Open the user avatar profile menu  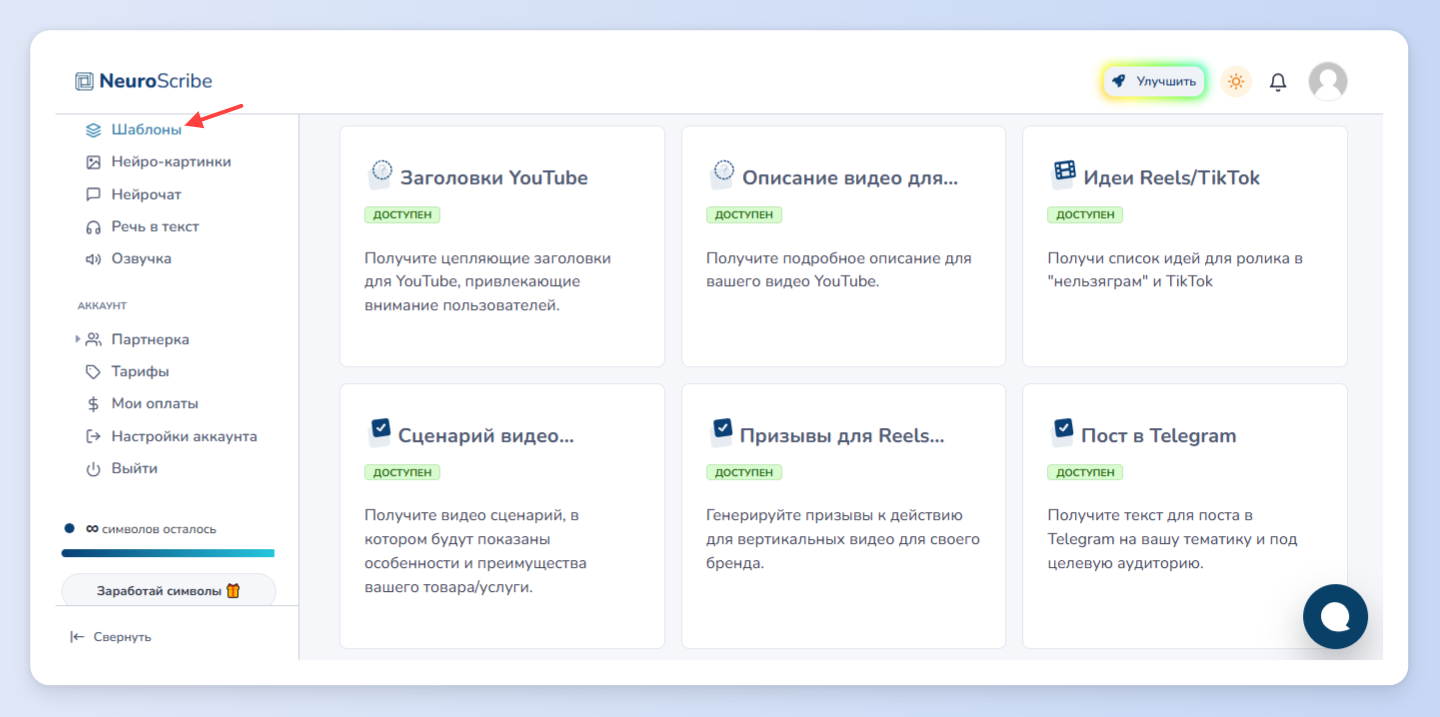click(1328, 81)
